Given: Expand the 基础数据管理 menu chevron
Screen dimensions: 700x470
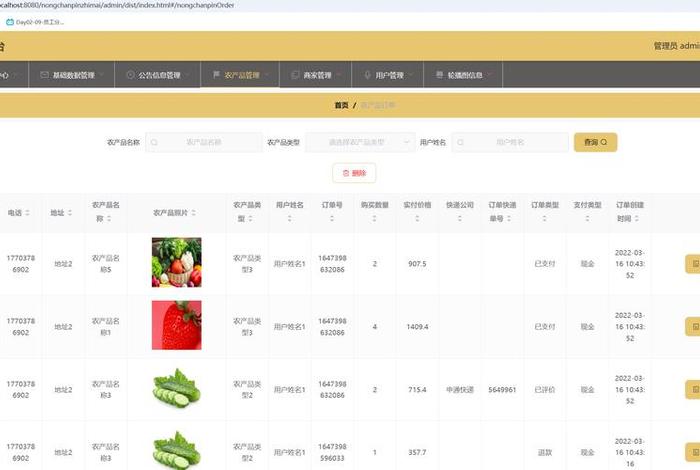Looking at the screenshot, I should click(101, 75).
